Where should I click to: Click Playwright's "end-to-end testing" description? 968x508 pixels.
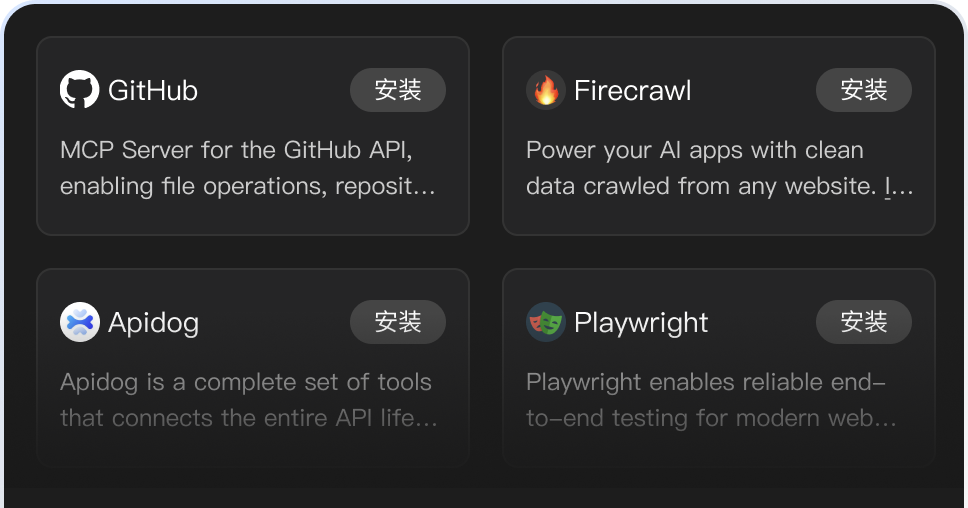click(706, 382)
